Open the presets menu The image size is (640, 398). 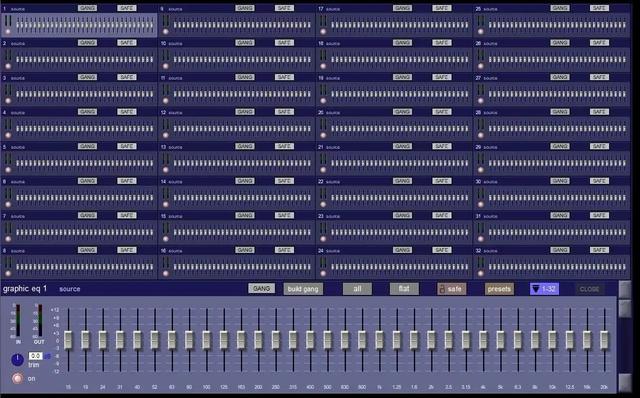click(499, 289)
